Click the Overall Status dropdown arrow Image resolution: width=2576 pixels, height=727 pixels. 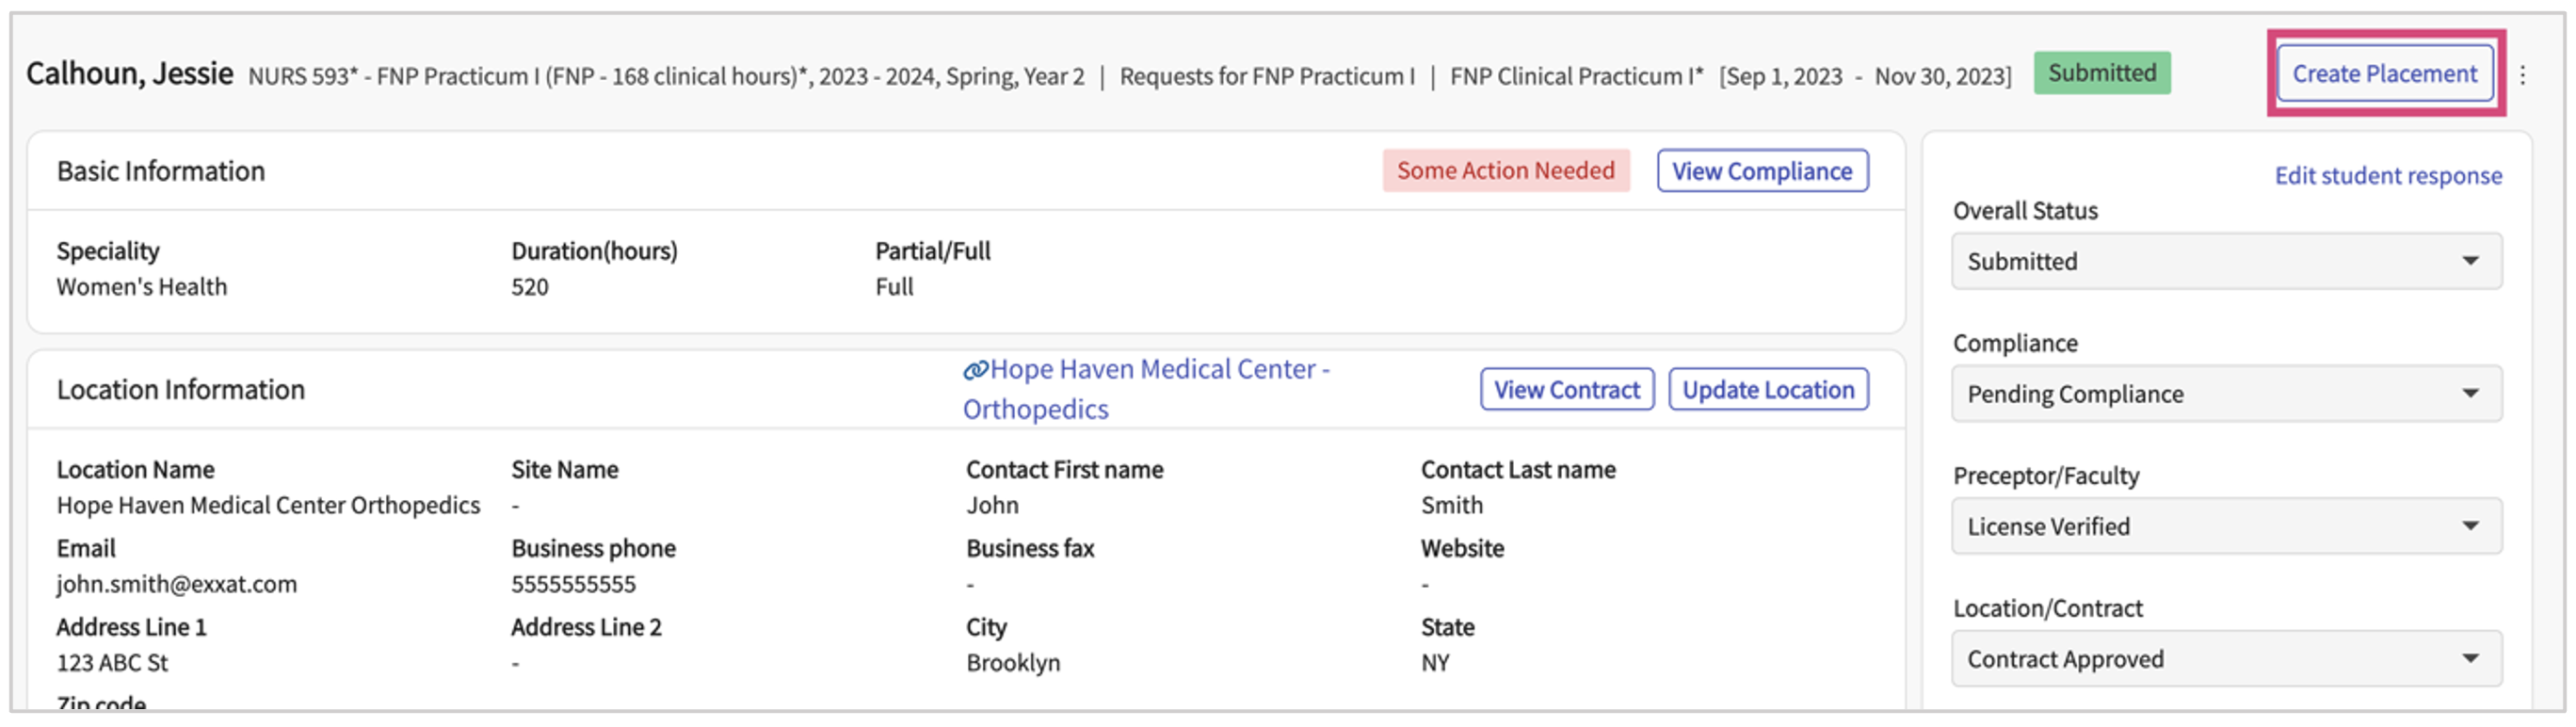pyautogui.click(x=2469, y=262)
